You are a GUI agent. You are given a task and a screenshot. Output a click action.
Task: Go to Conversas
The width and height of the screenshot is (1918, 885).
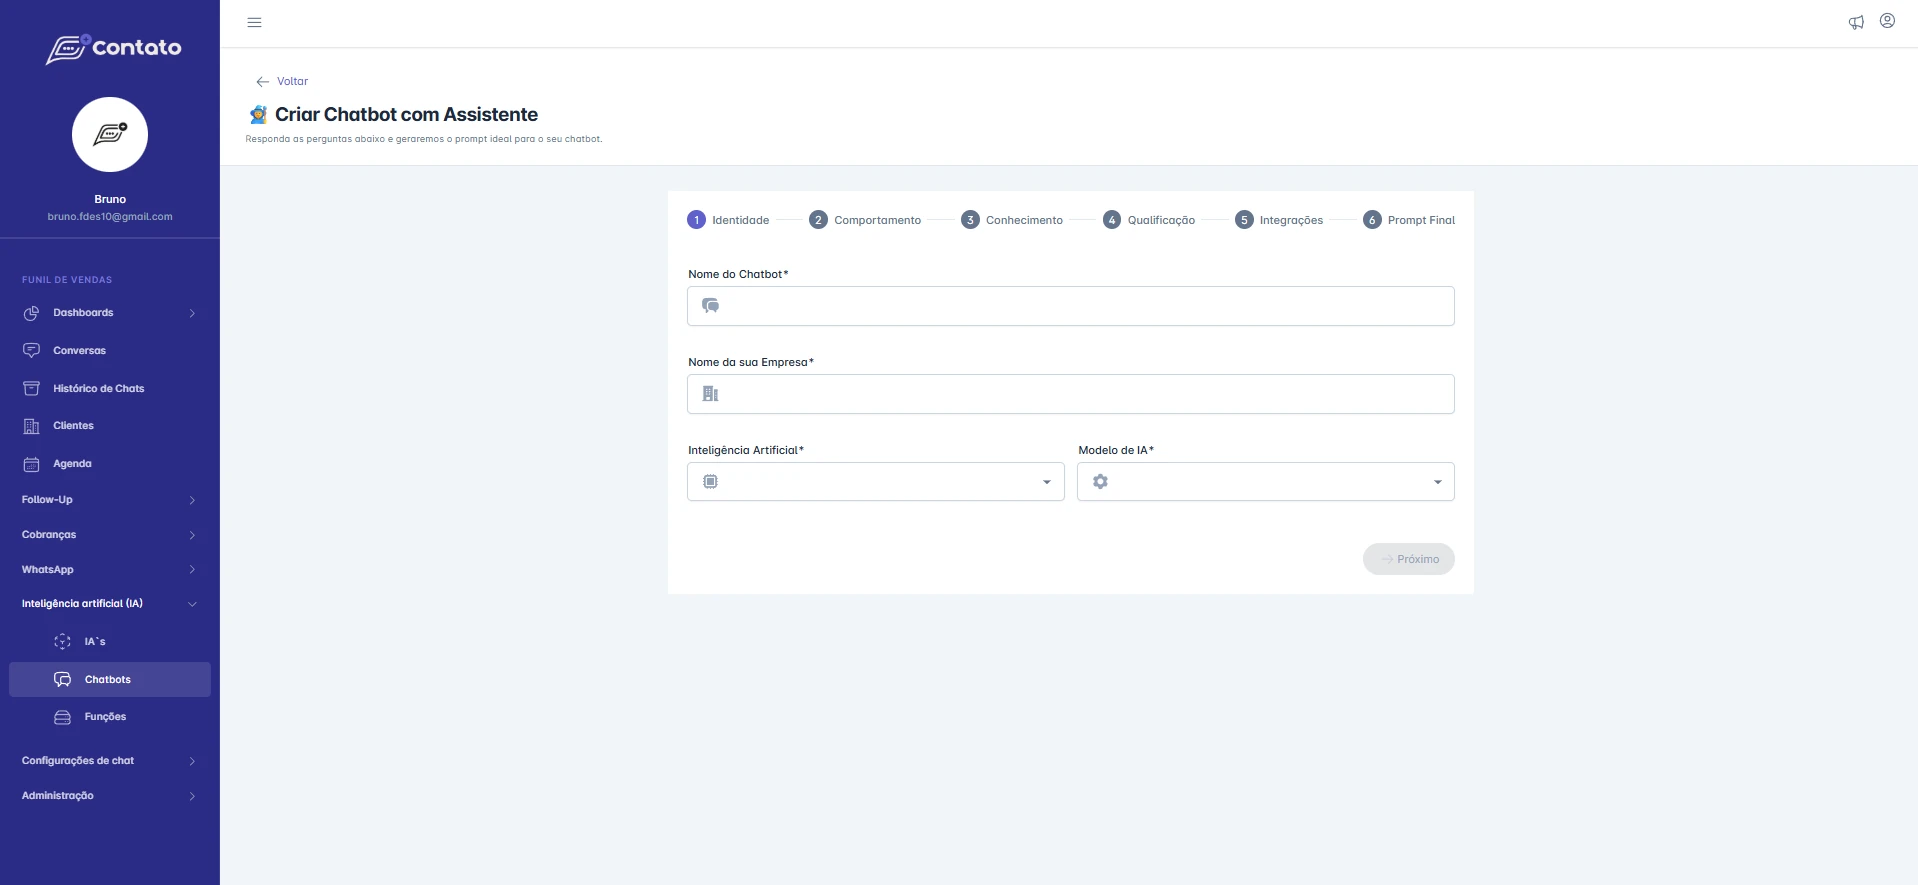(110, 351)
